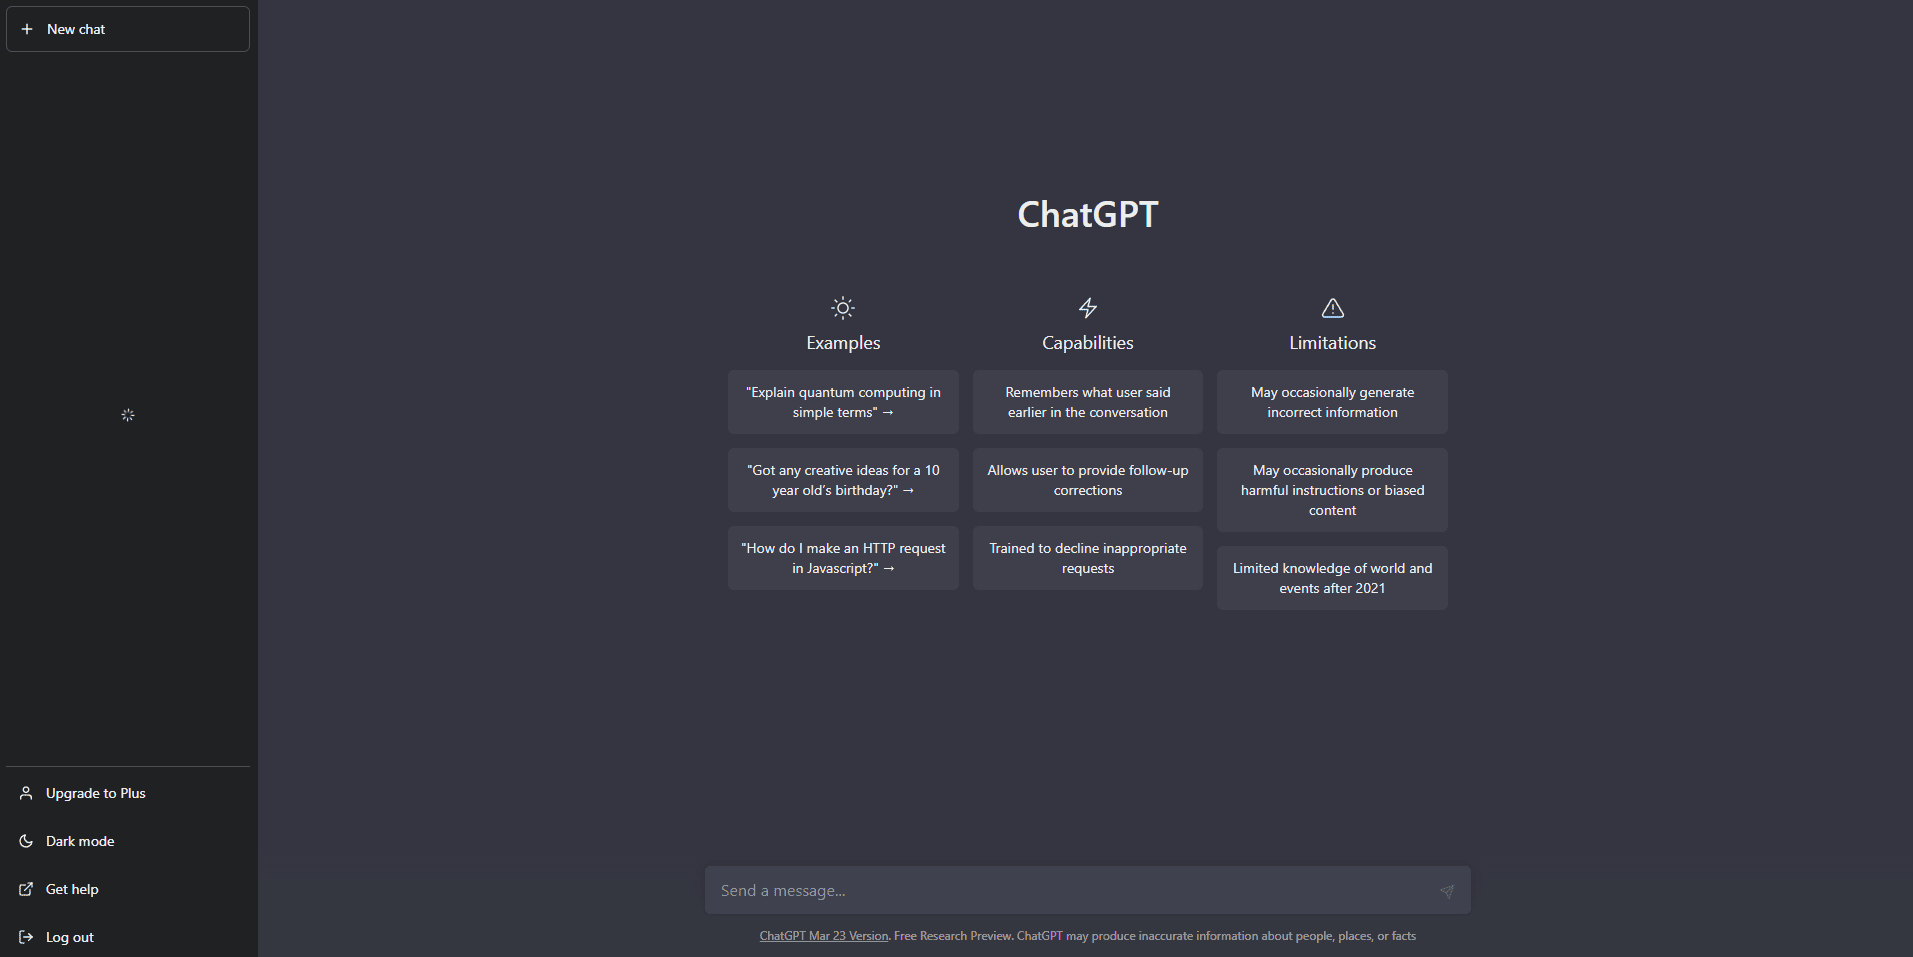Click the moon icon for Dark mode

tap(26, 841)
